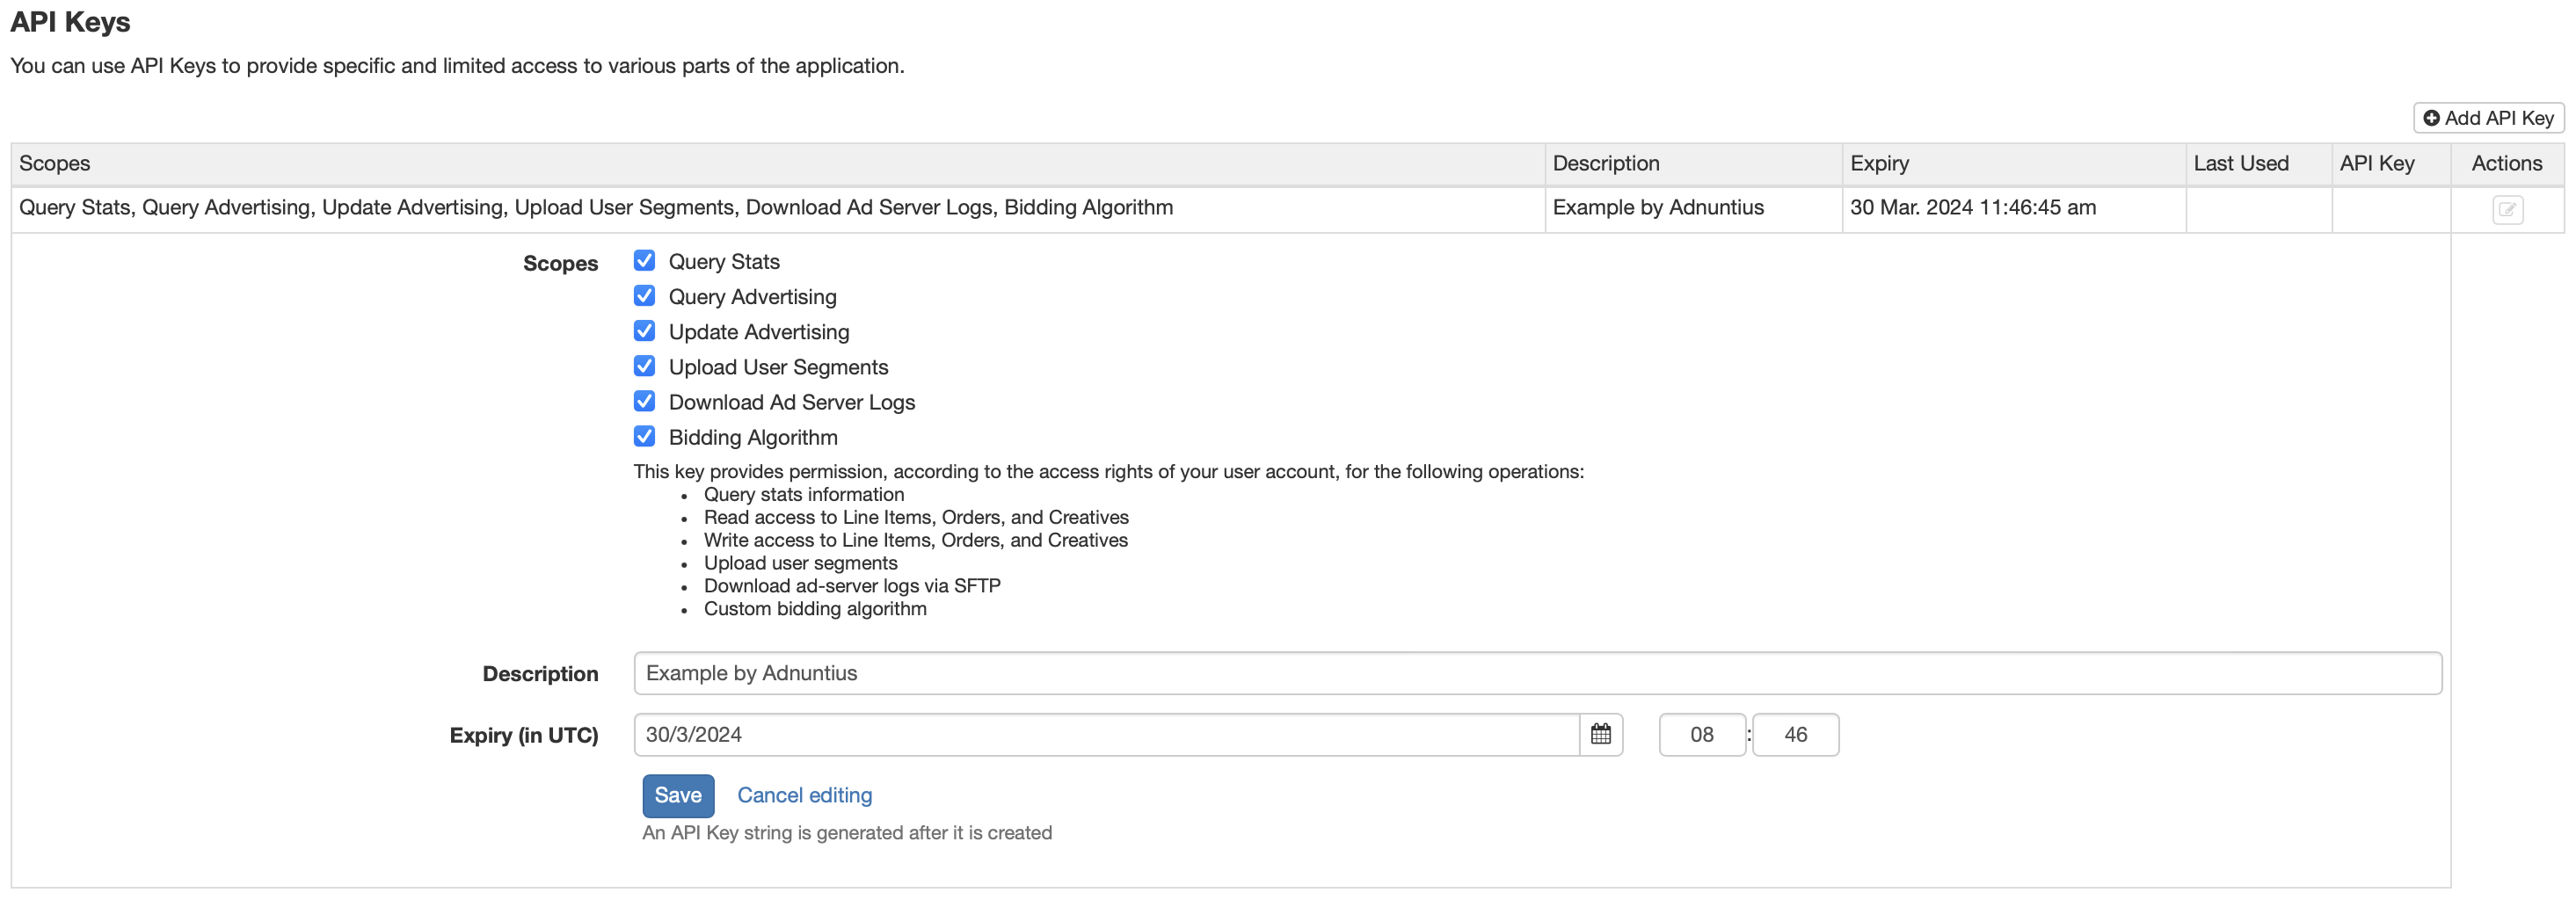This screenshot has height=900, width=2576.
Task: Untick the Upload User Segments checkbox
Action: (x=645, y=366)
